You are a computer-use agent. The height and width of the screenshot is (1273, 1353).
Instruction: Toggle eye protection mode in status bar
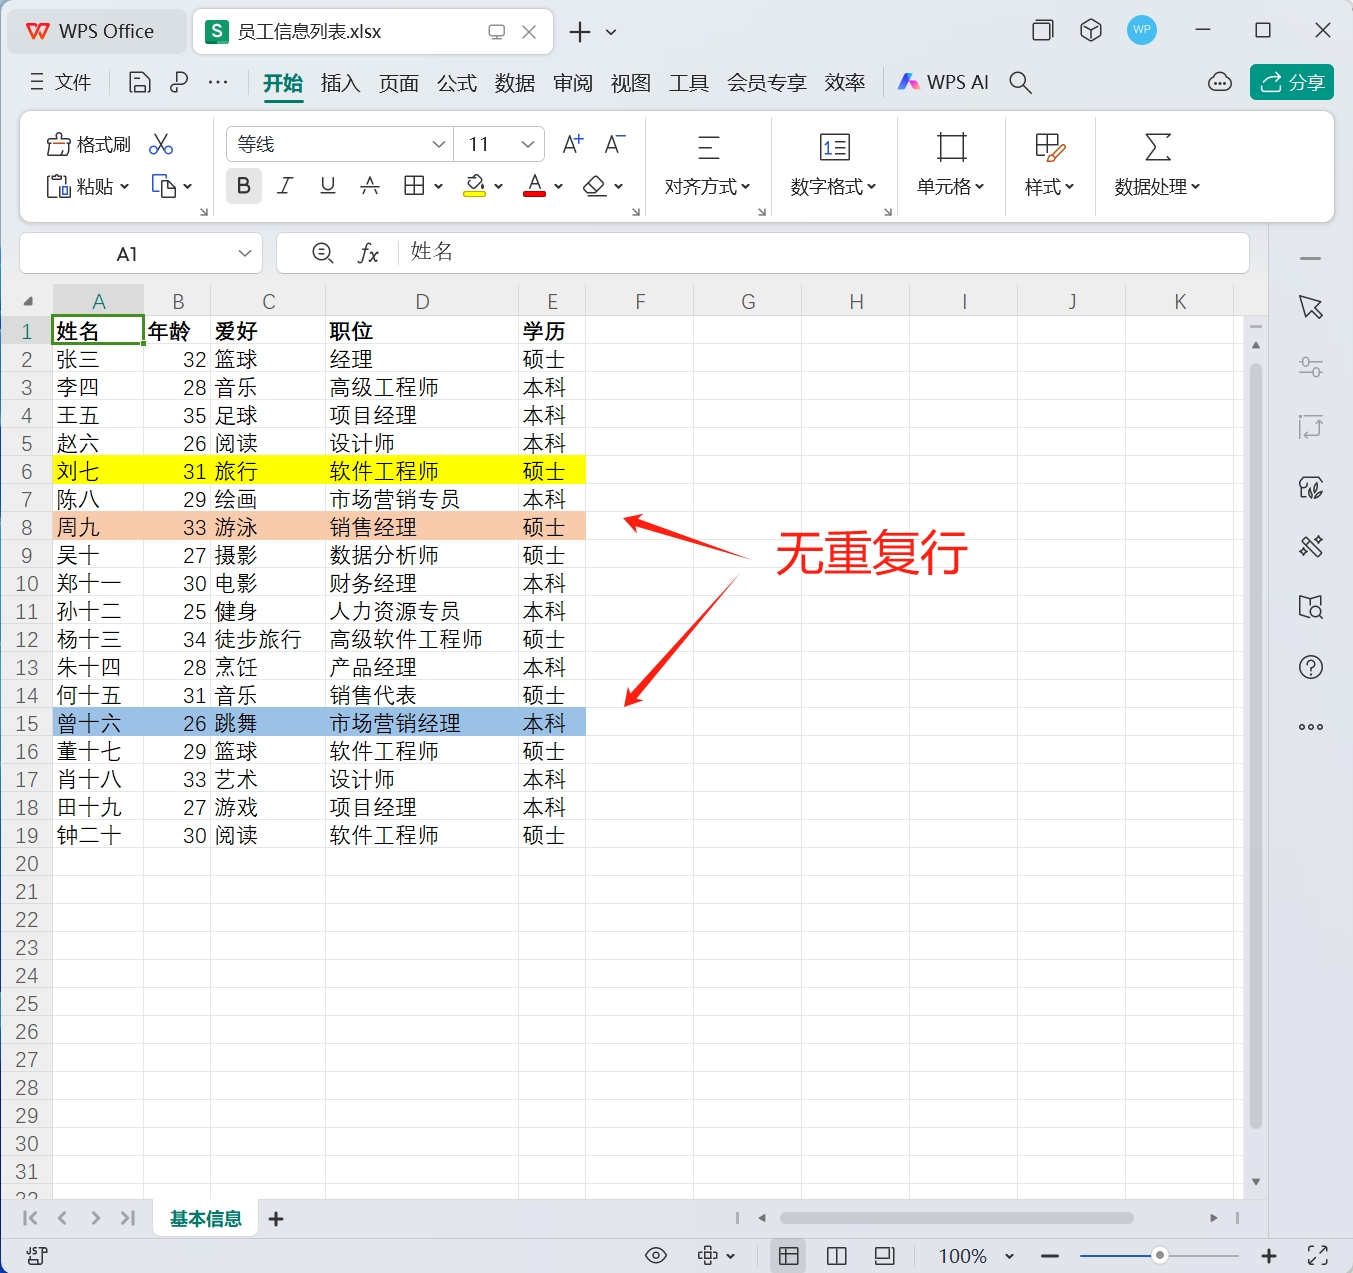coord(656,1256)
